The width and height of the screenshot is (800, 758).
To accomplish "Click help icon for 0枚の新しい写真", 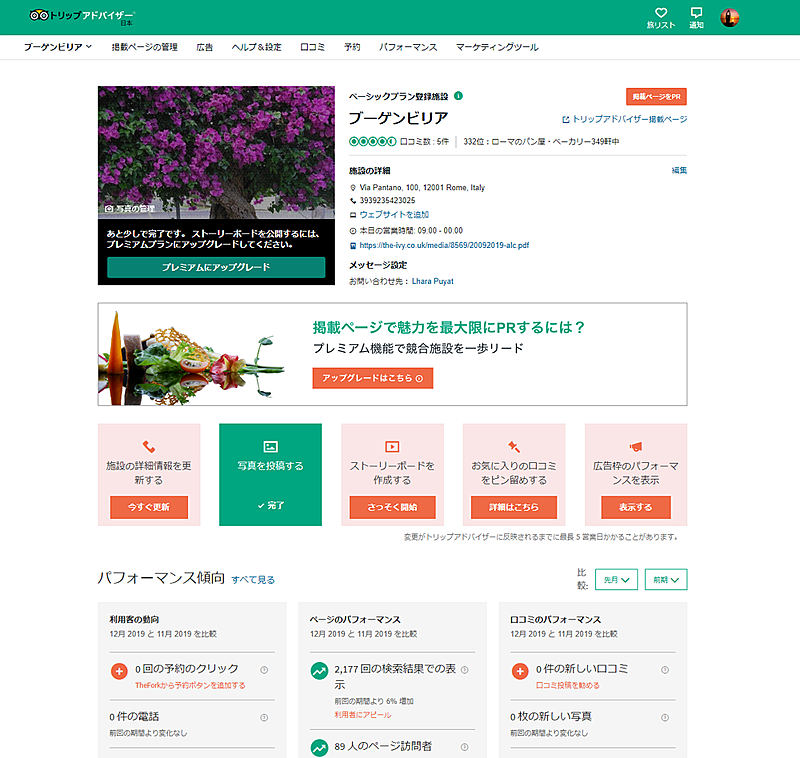I will coord(665,718).
